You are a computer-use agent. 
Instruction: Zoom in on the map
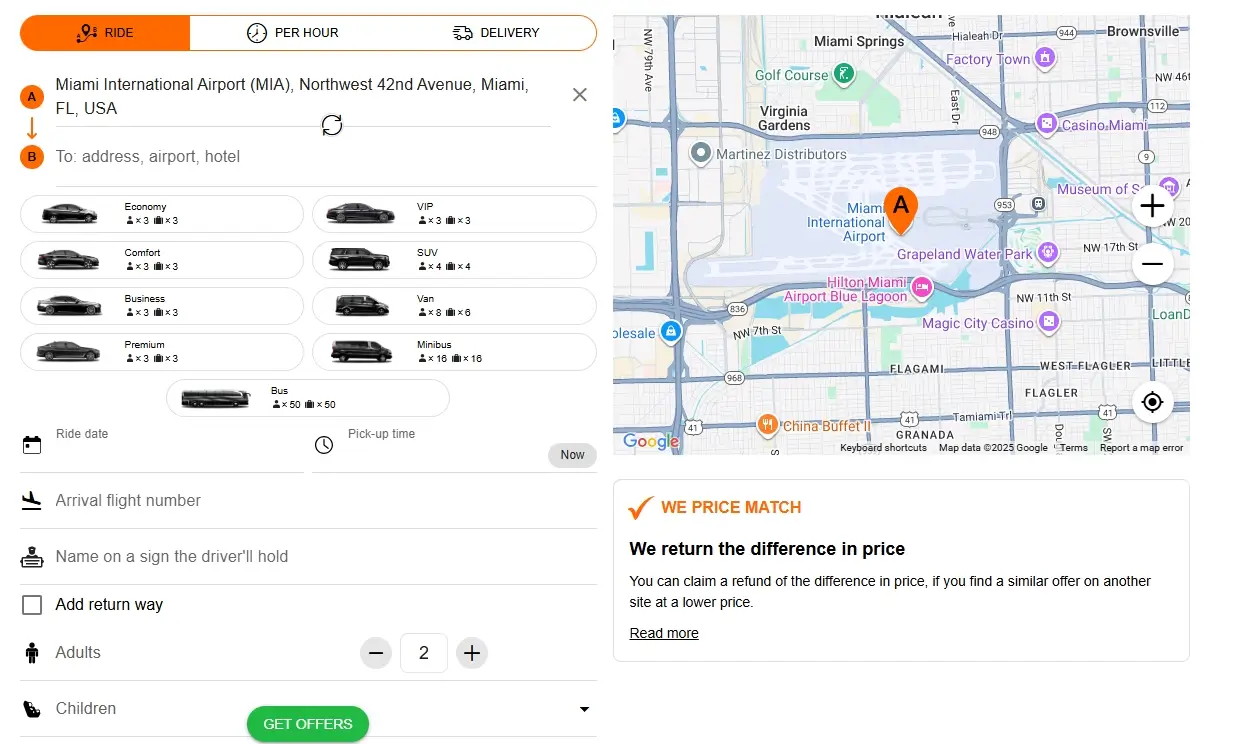click(x=1152, y=206)
